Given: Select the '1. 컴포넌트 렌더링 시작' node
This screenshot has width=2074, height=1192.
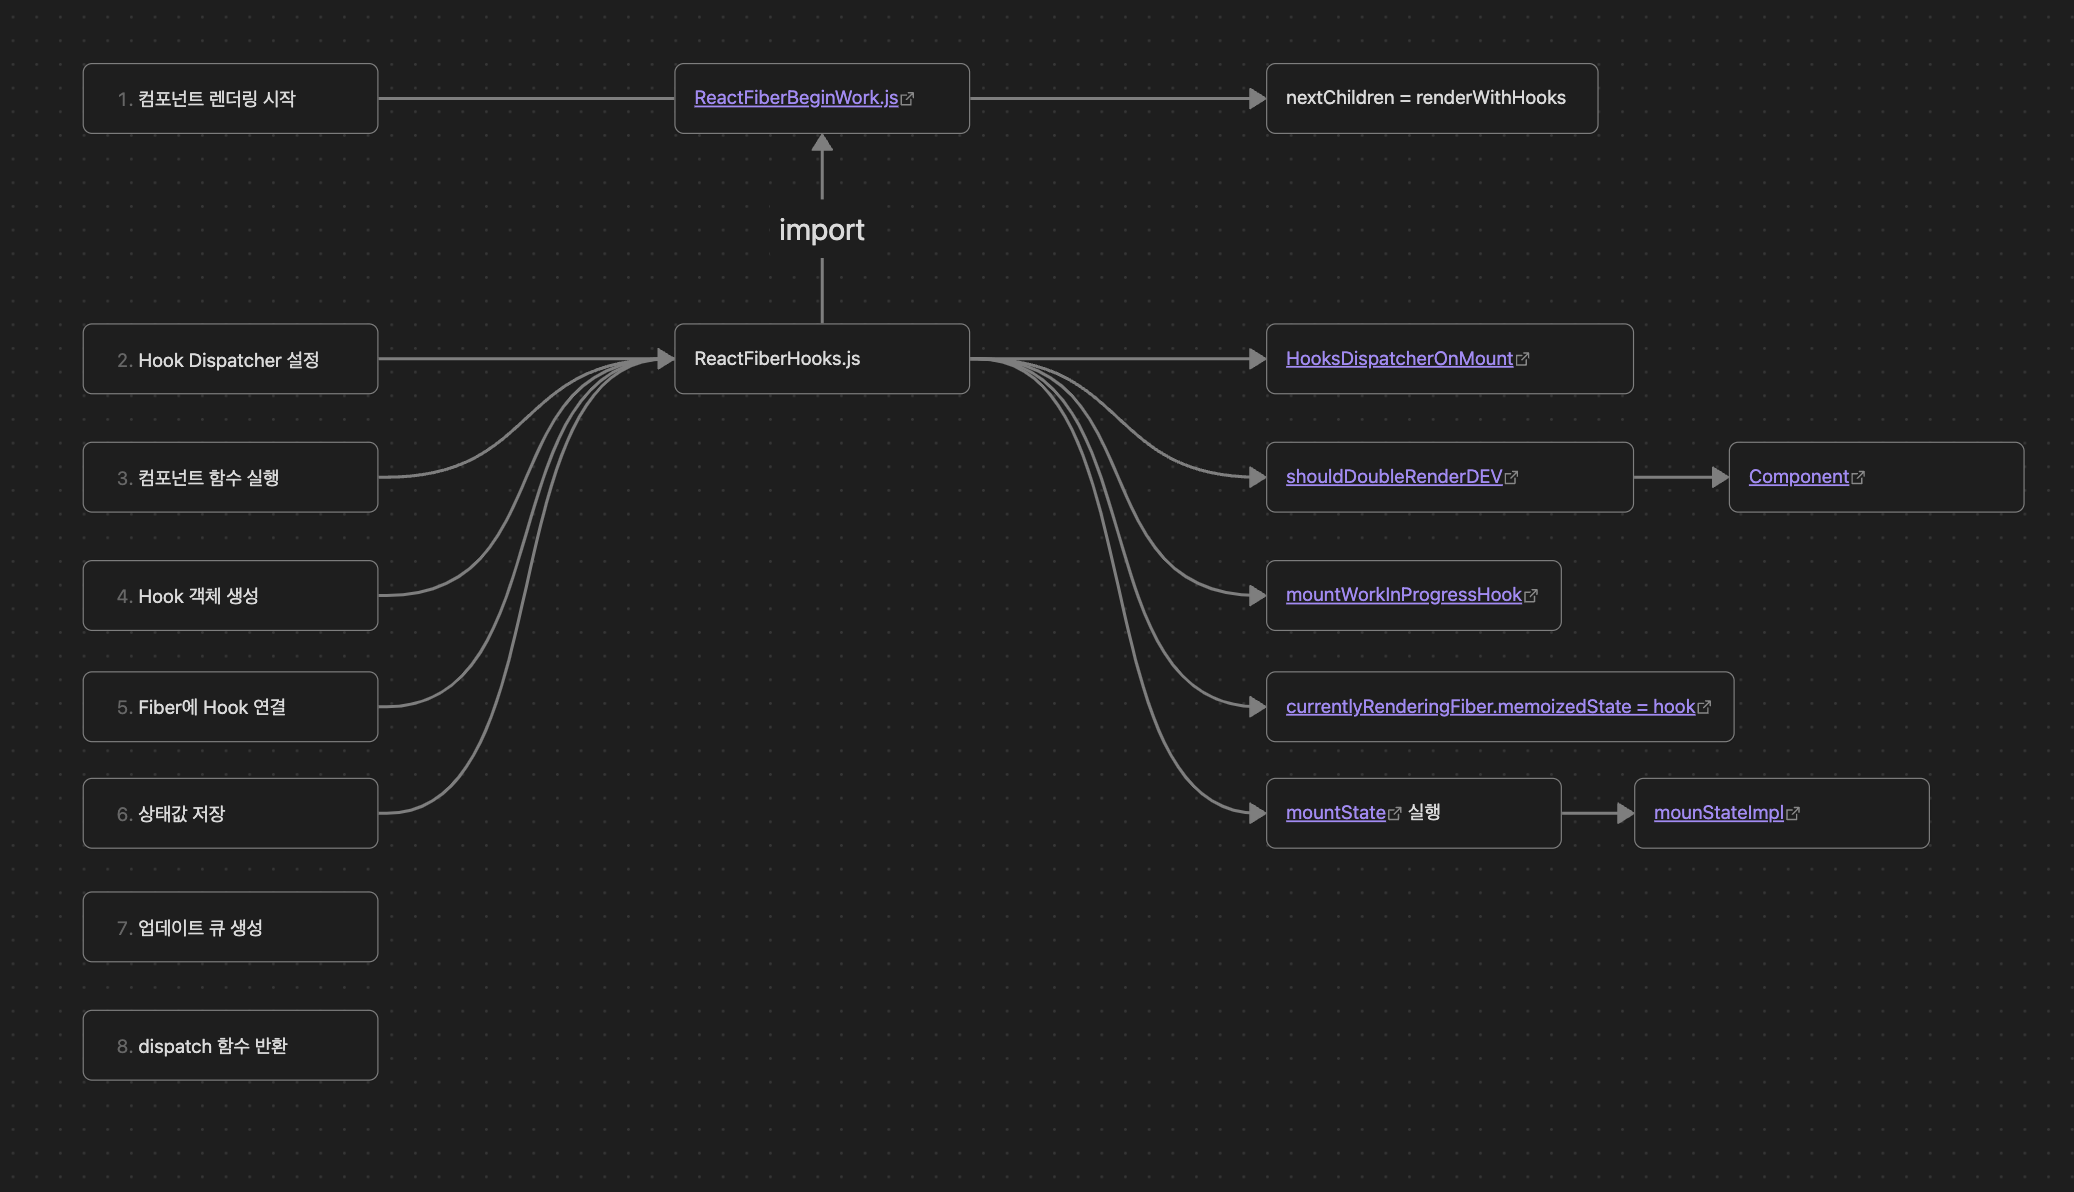Looking at the screenshot, I should click(x=230, y=99).
